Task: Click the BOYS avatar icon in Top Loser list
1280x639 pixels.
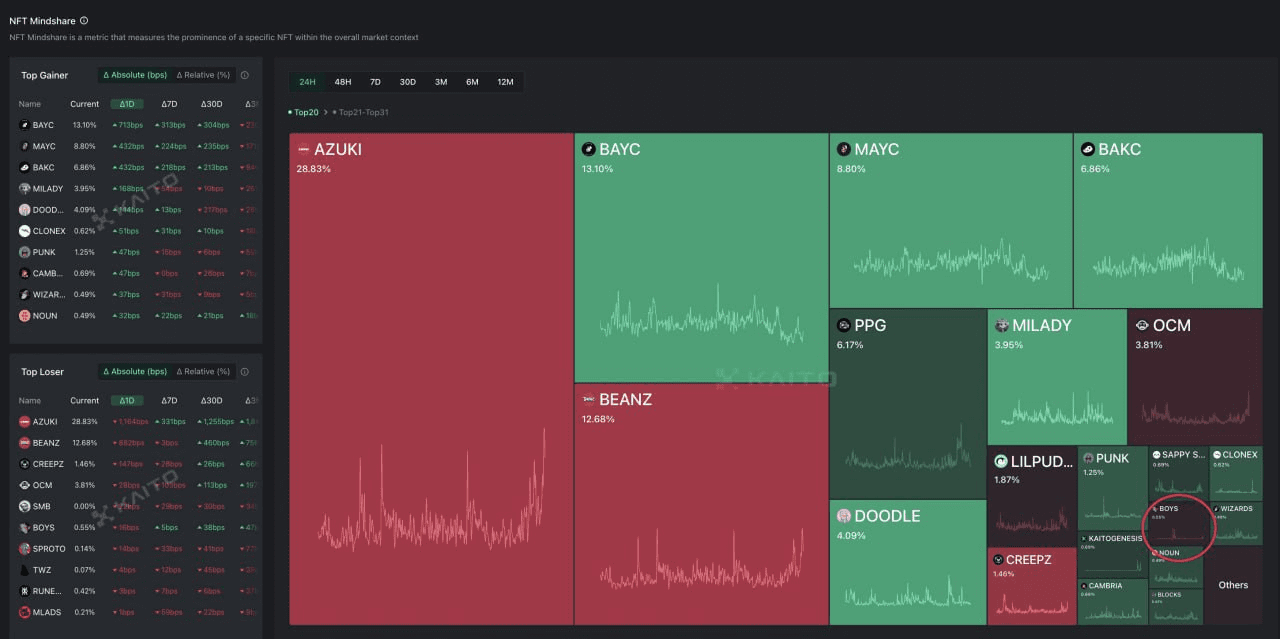Action: 24,527
